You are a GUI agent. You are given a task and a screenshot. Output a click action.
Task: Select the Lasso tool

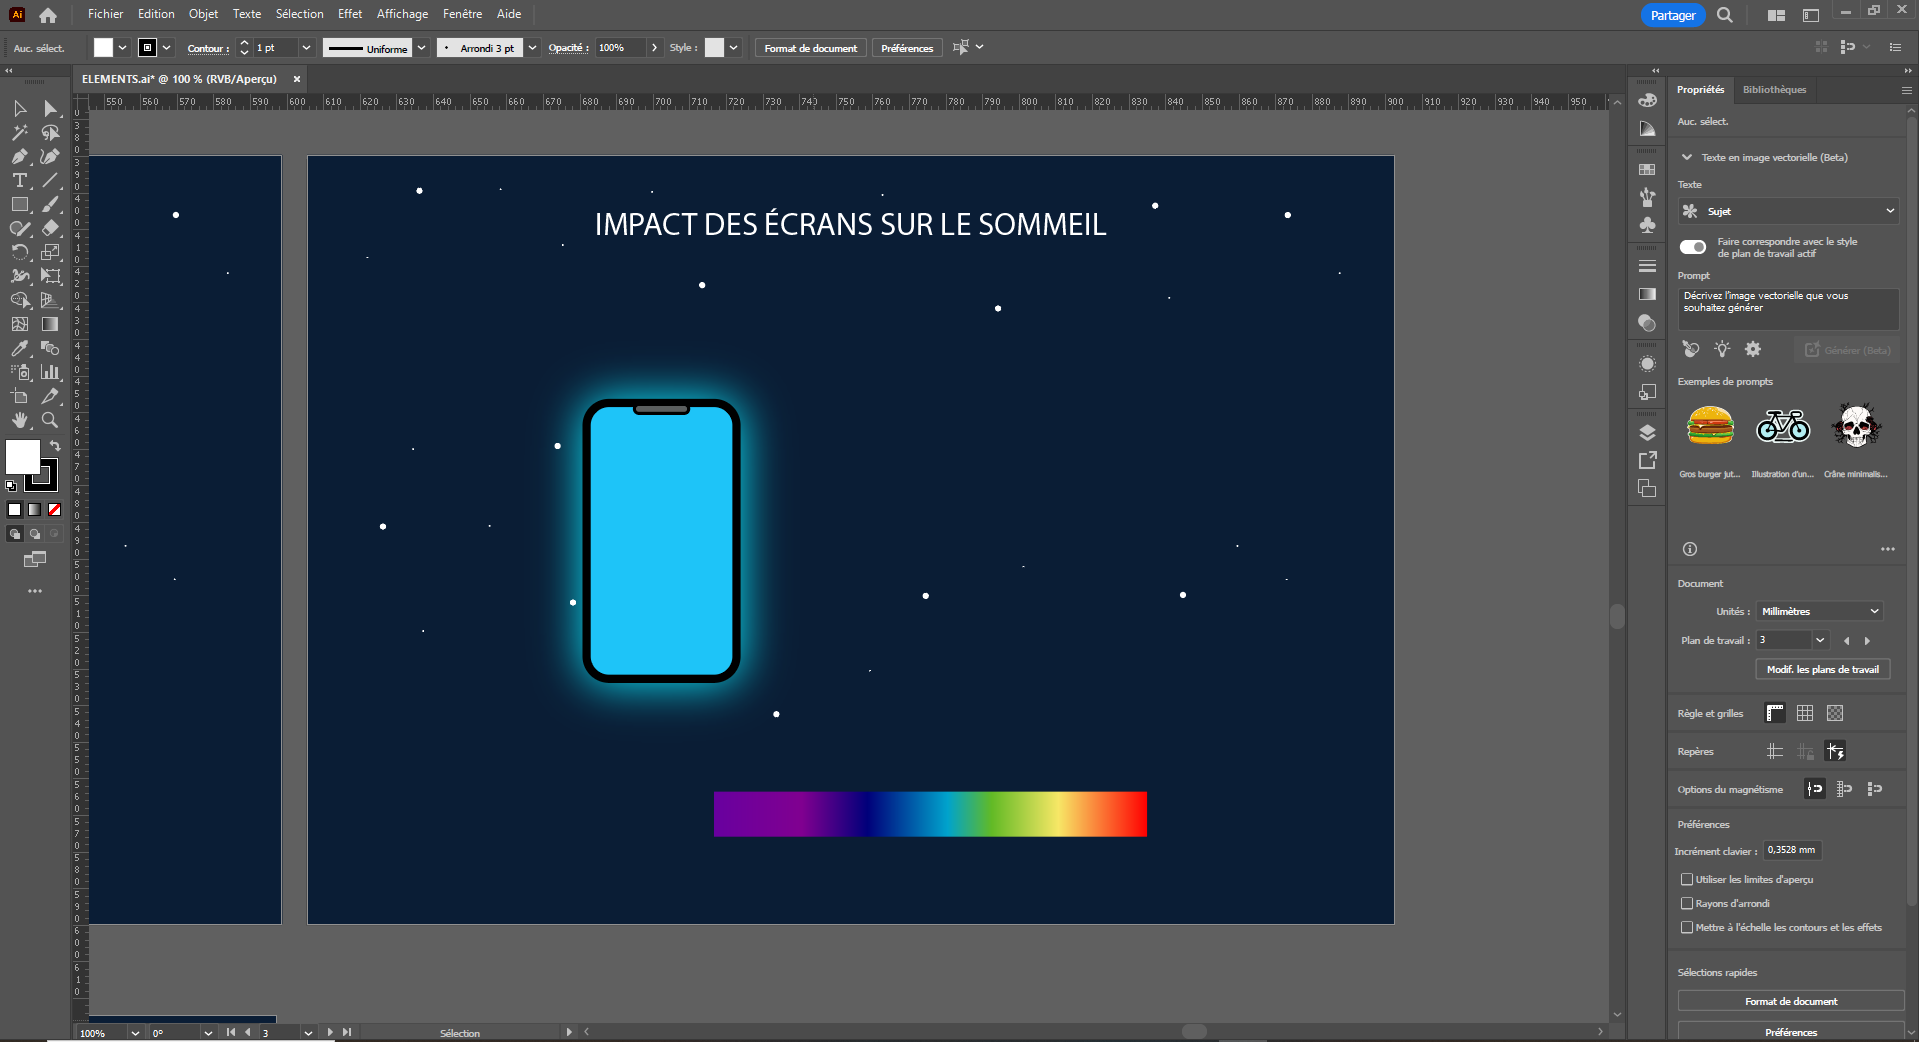point(50,132)
